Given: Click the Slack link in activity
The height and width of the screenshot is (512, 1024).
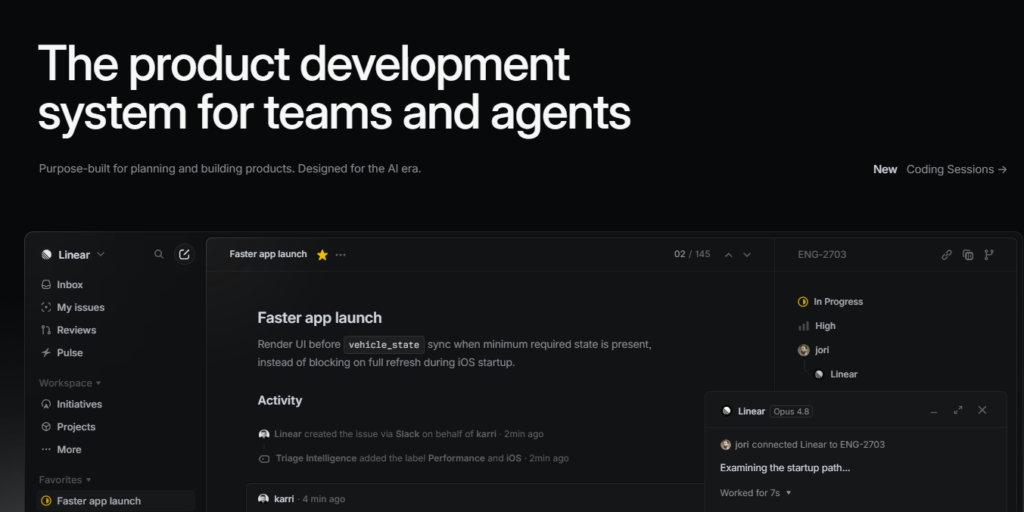Looking at the screenshot, I should click(408, 434).
